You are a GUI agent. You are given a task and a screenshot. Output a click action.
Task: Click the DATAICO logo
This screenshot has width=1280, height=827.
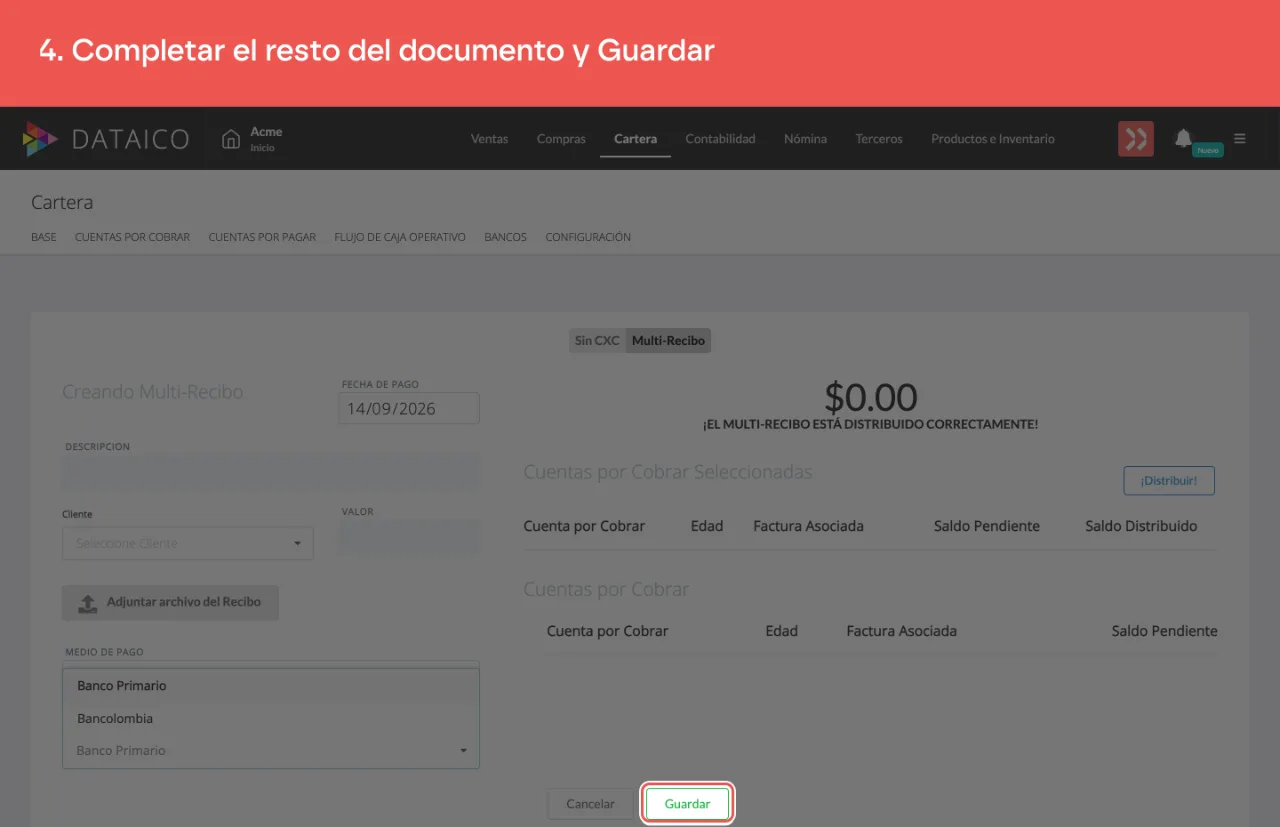(x=106, y=139)
